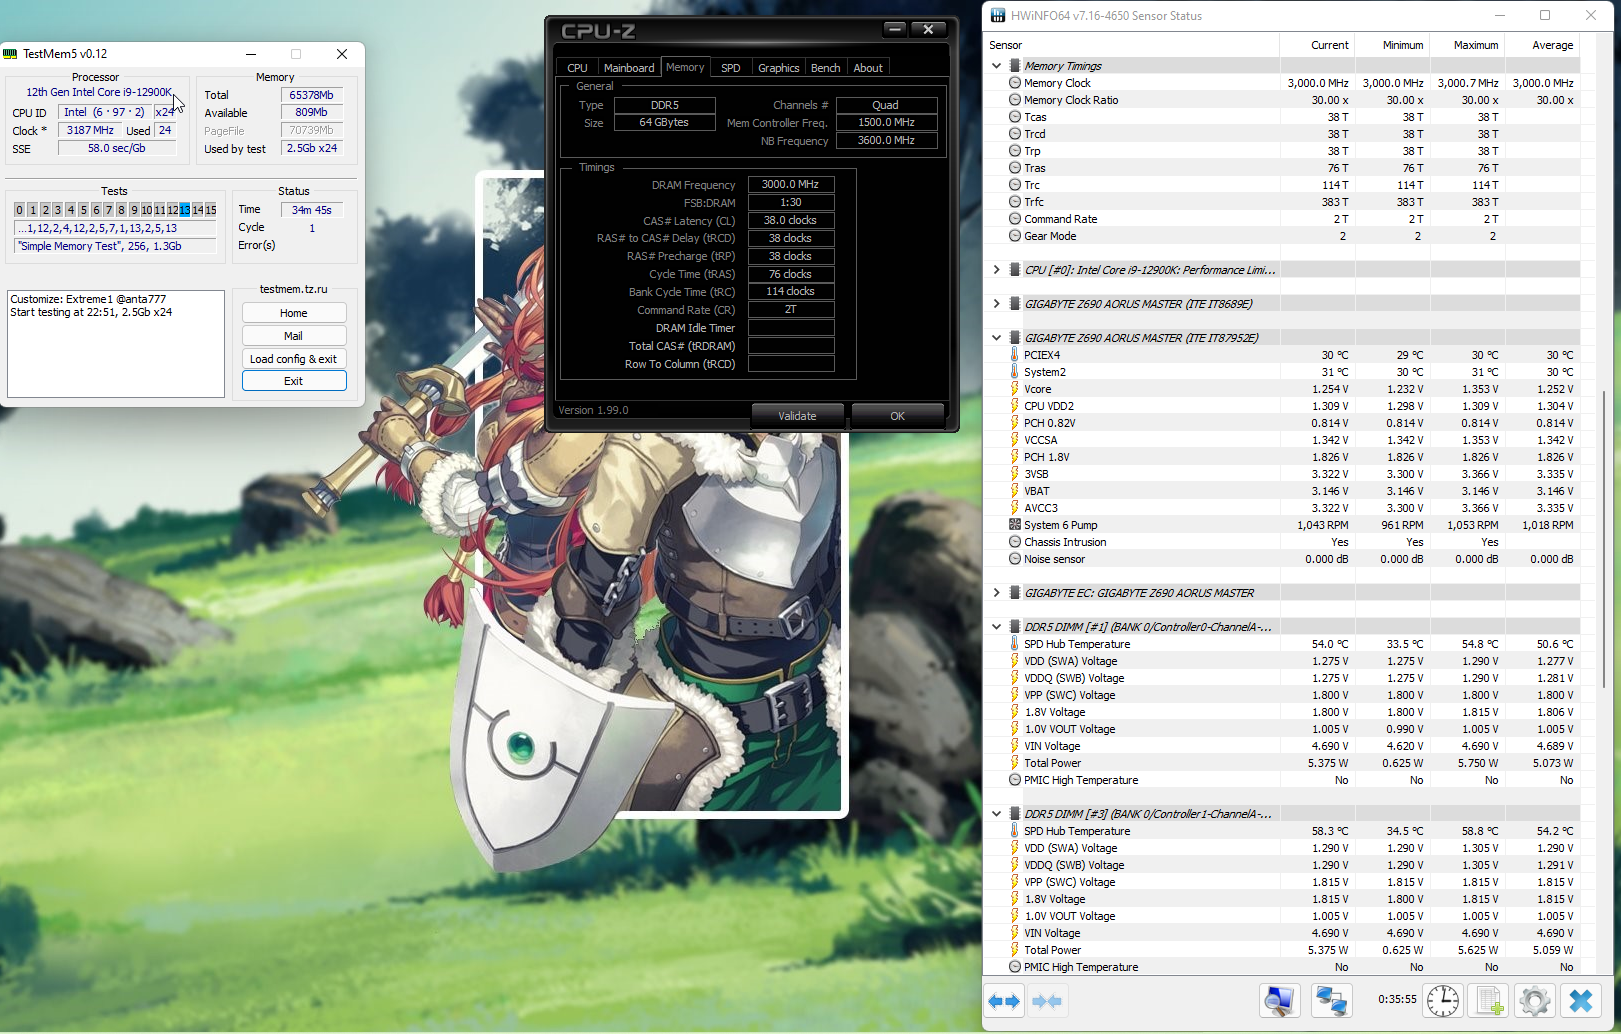This screenshot has width=1621, height=1034.
Task: Click the icon beside HWiNFO Command Rate row
Action: pos(1015,219)
